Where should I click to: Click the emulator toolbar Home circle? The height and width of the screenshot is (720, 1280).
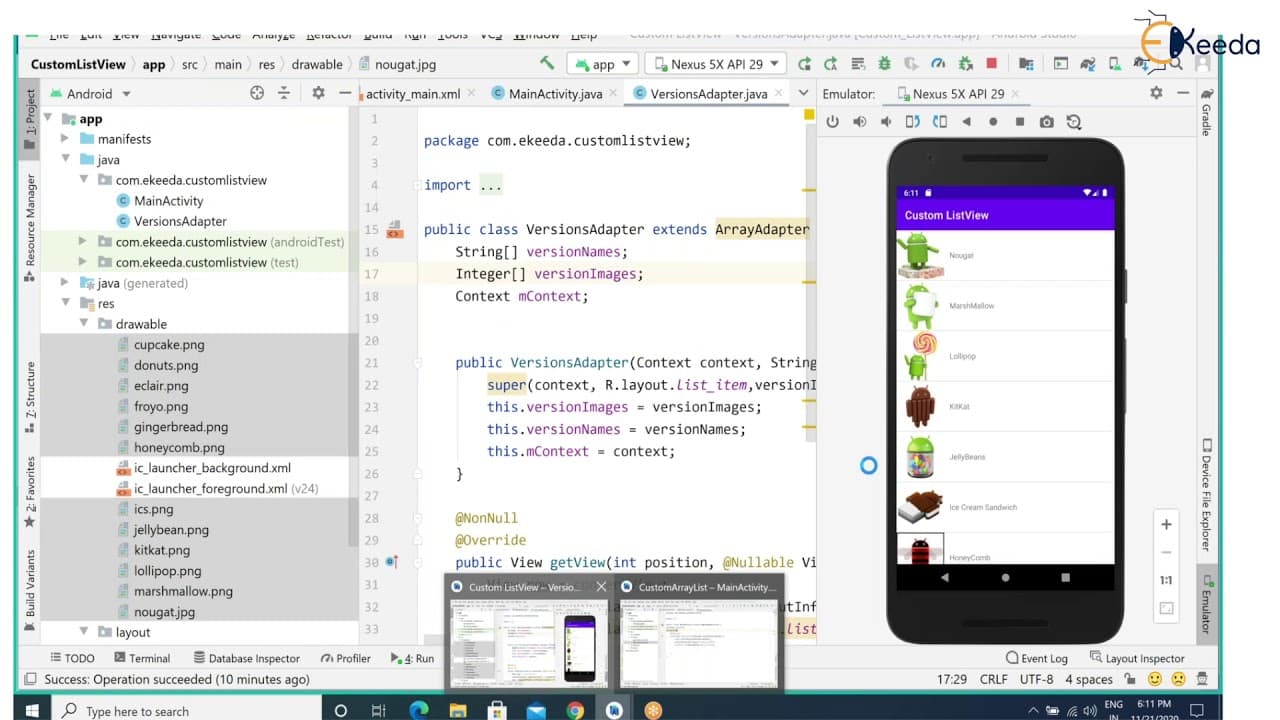coord(993,122)
